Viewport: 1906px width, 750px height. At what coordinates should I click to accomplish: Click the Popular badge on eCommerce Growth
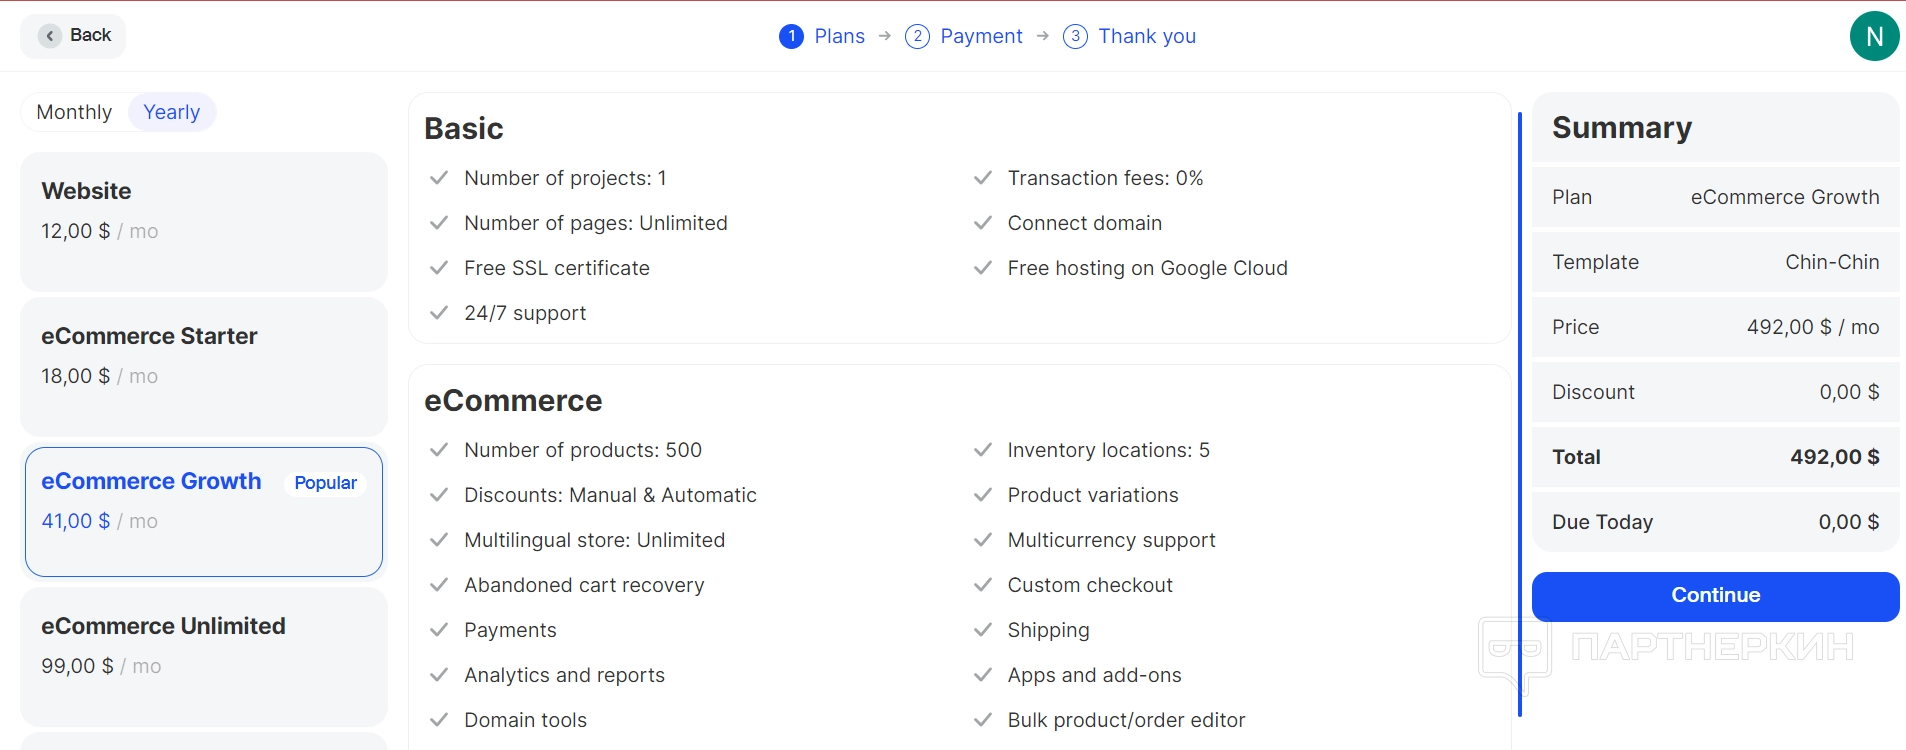tap(325, 483)
